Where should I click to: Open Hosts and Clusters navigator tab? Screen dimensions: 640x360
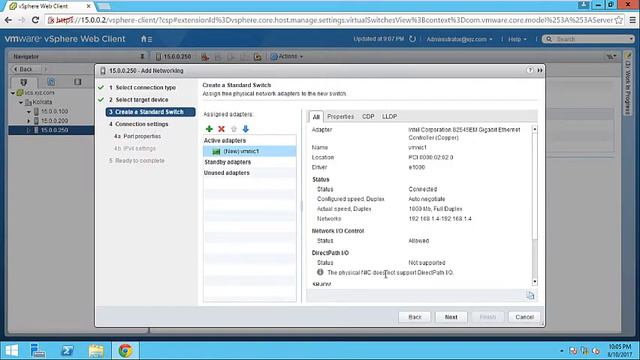[x=23, y=82]
